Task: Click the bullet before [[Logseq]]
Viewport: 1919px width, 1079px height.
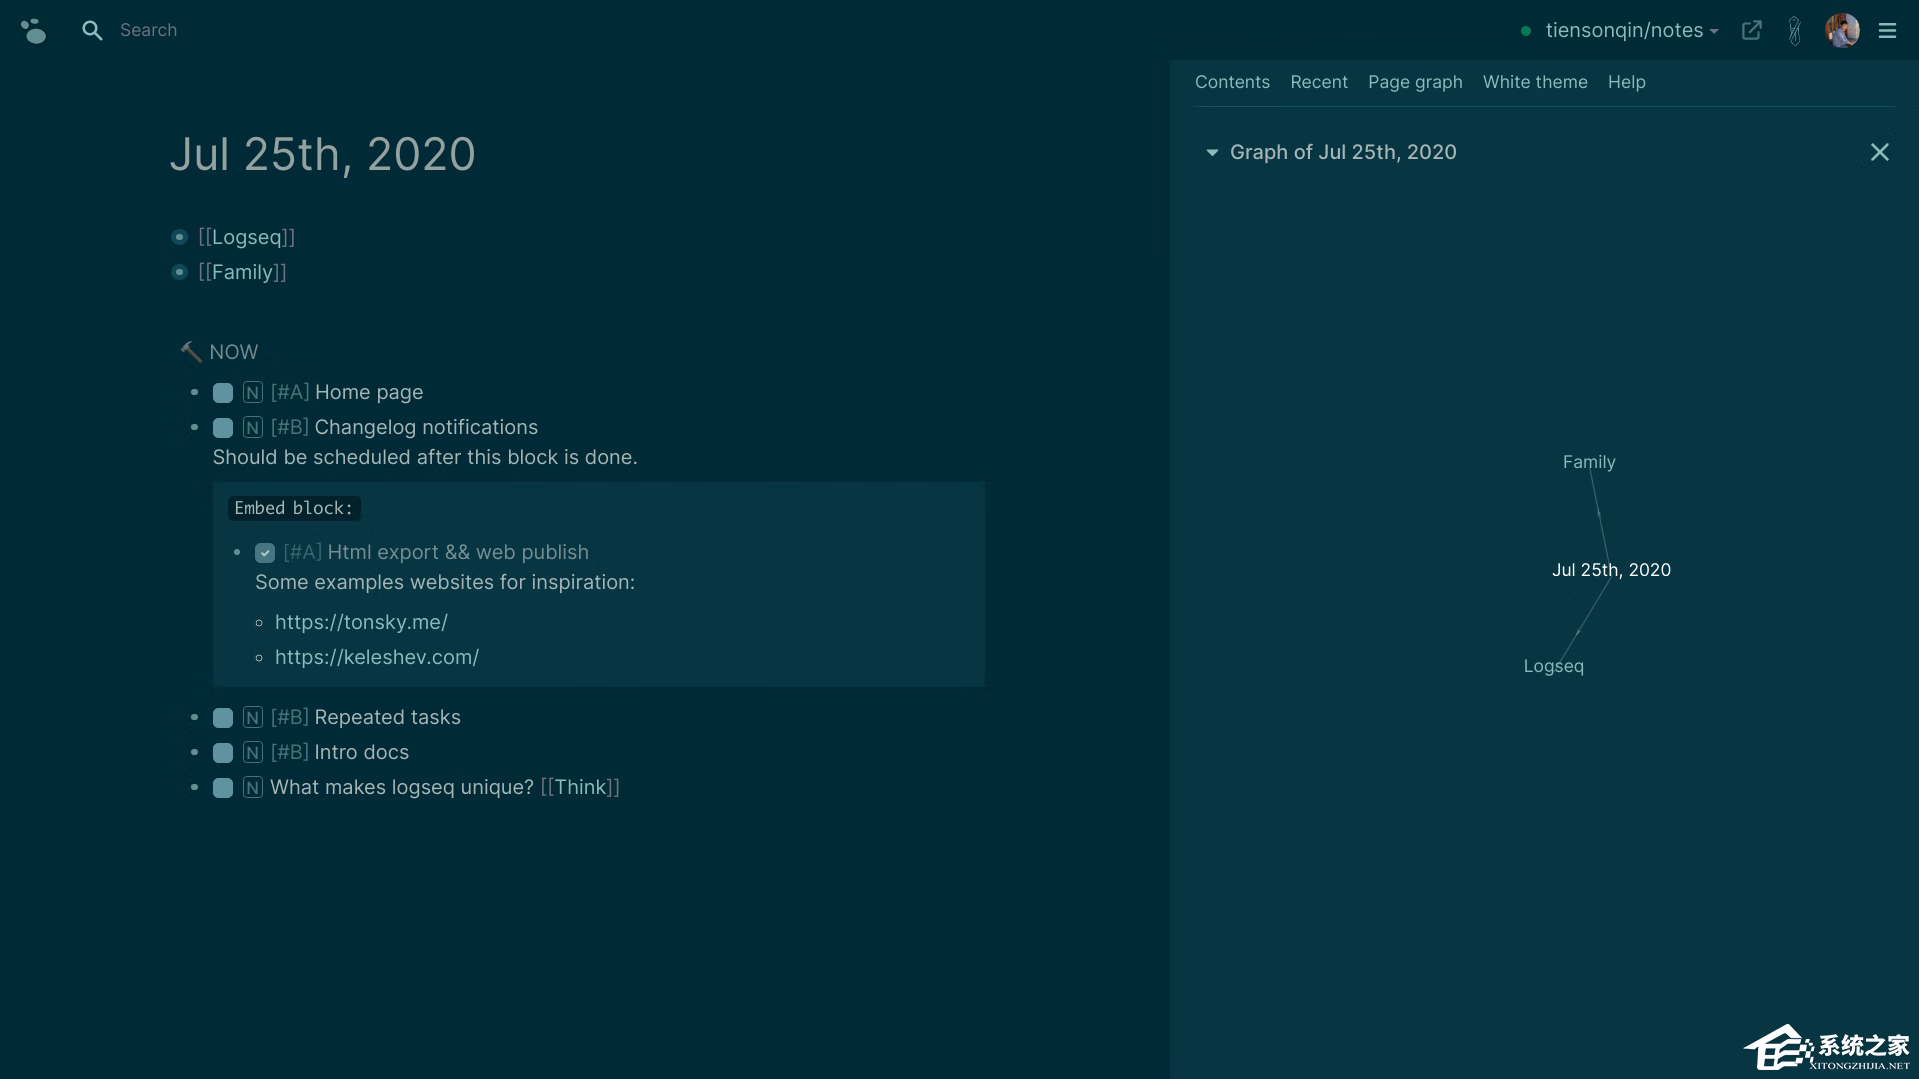Action: (x=179, y=237)
